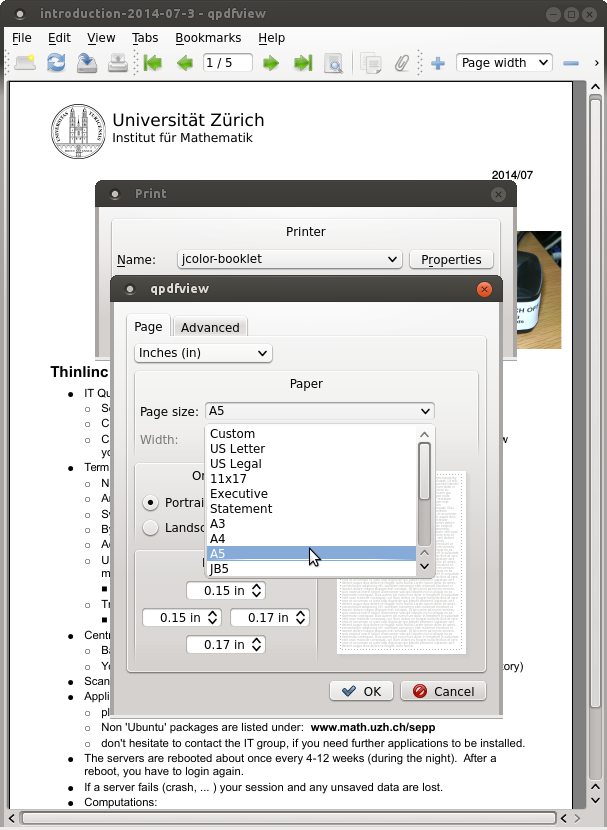Confirm with the OK button
This screenshot has height=830, width=607.
[361, 691]
